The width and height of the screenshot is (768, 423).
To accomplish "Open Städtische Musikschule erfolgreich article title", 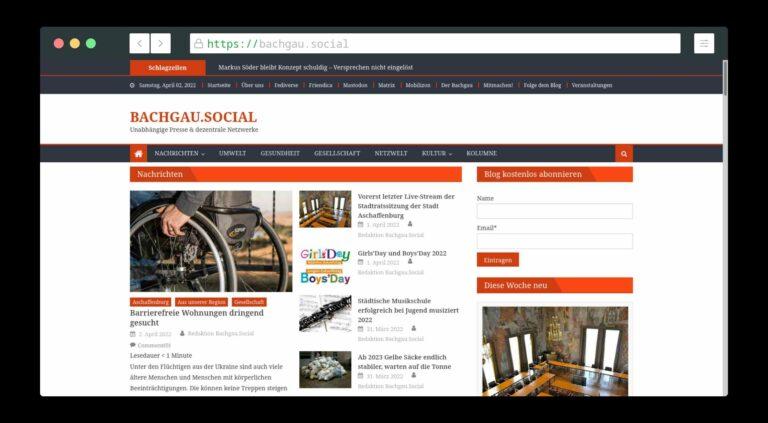I will pyautogui.click(x=408, y=310).
